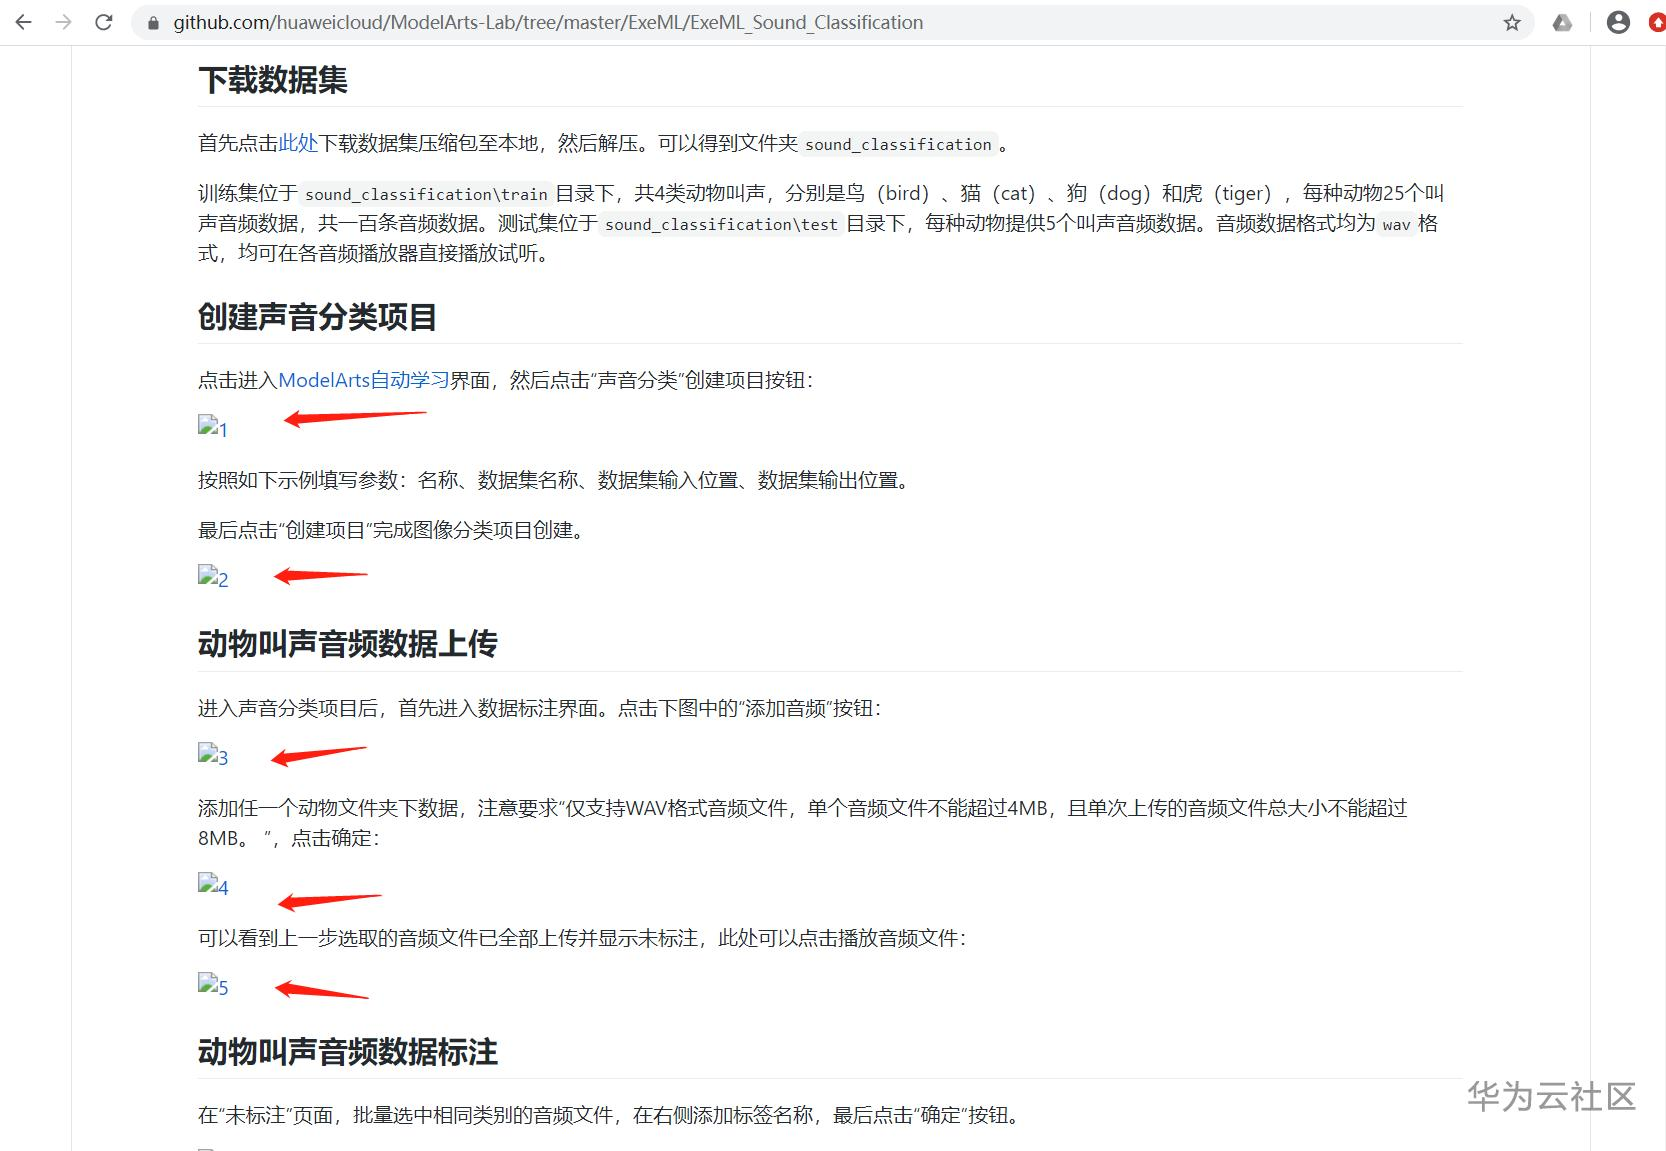Go back to the previous page
This screenshot has height=1151, width=1666.
tap(24, 22)
